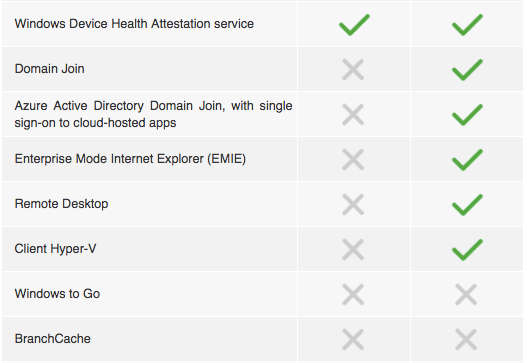Click green checkmark in Client Hyper-V row

coord(467,250)
